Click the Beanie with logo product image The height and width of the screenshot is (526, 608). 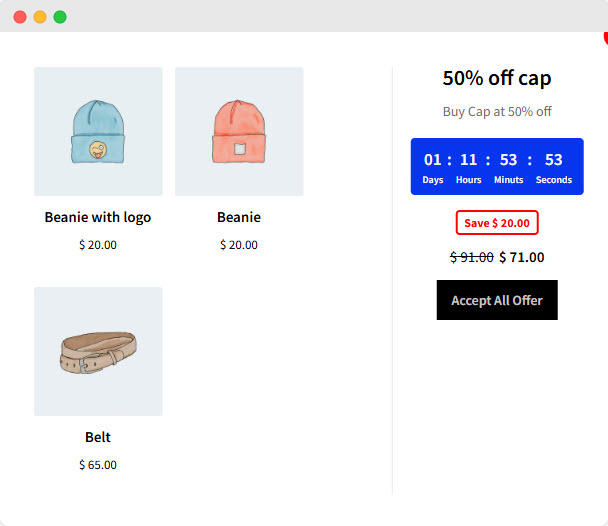98,131
